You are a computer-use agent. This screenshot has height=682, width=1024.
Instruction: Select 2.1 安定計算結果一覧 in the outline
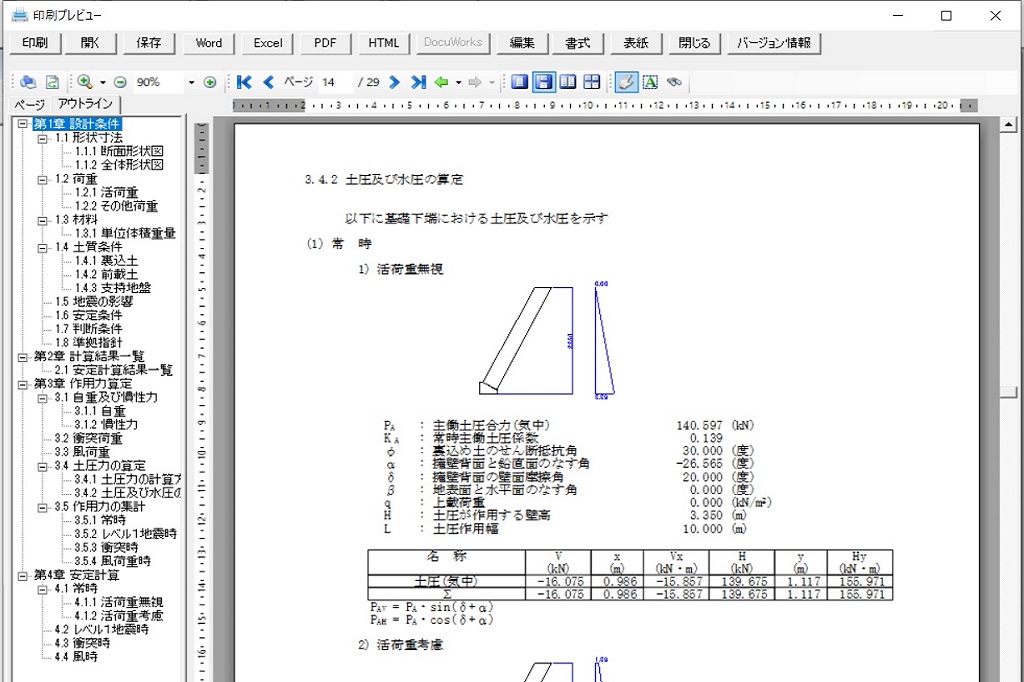tap(114, 370)
